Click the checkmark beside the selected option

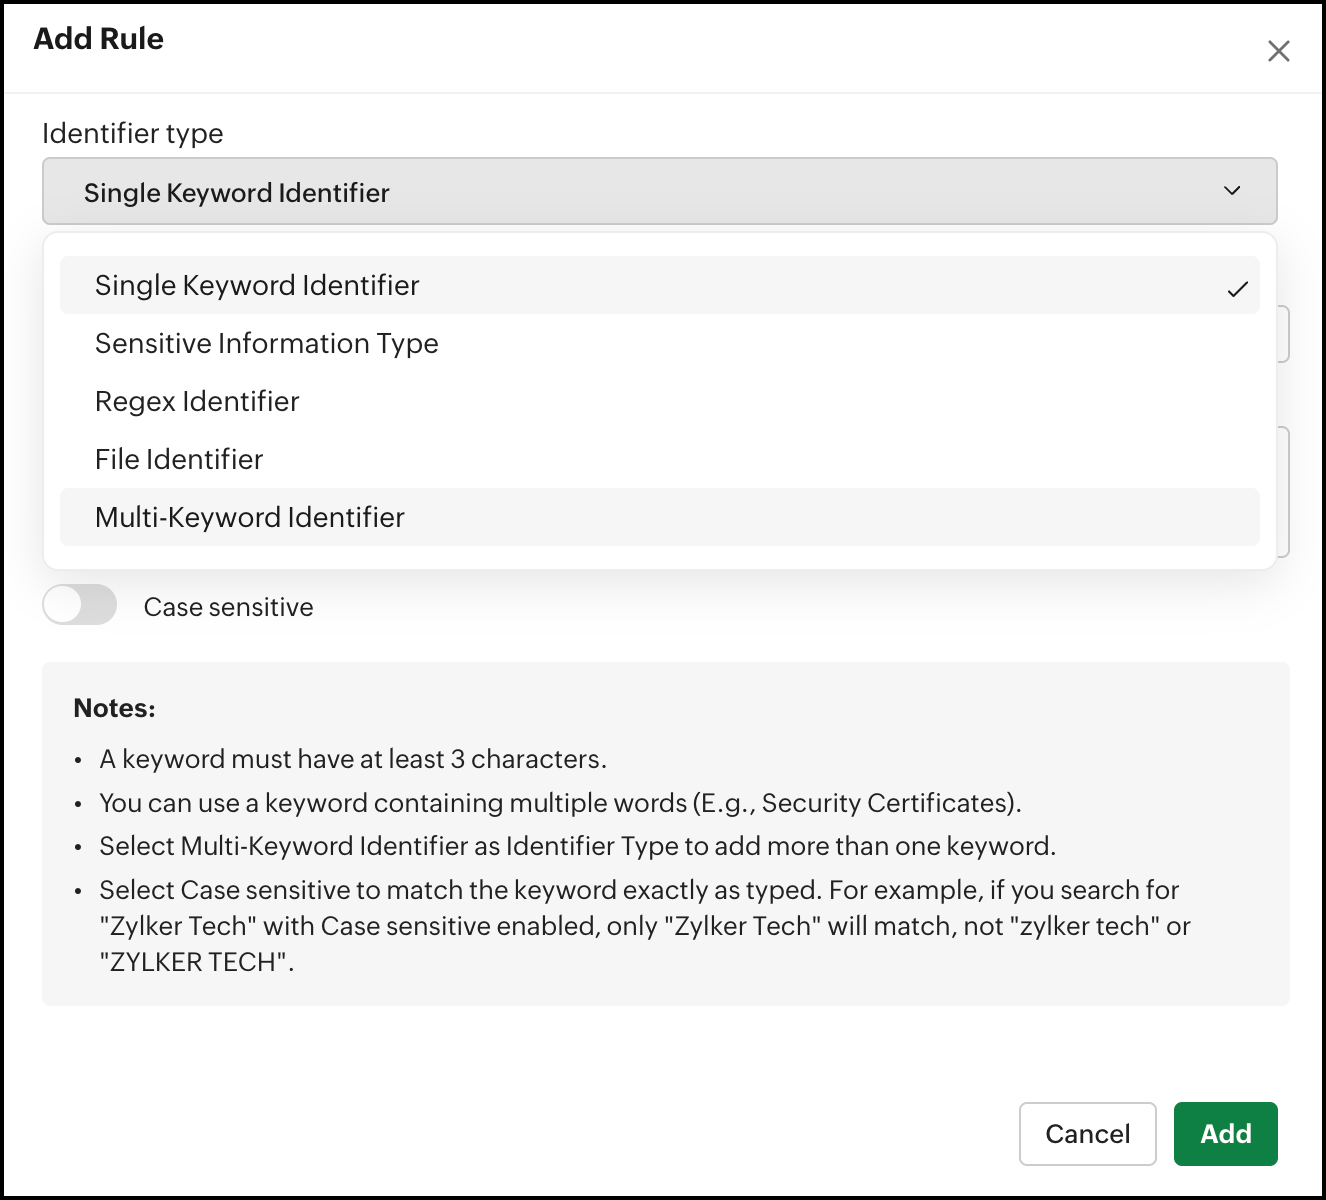click(x=1237, y=289)
